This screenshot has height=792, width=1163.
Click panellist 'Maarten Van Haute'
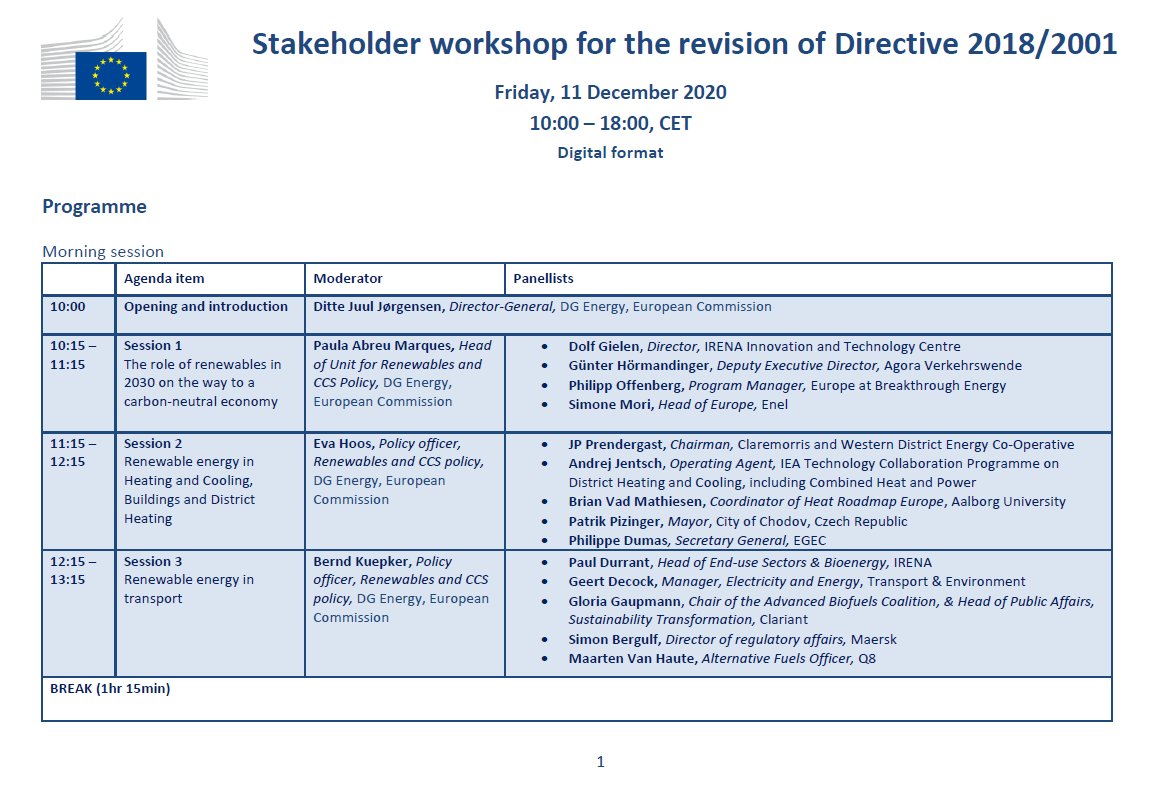coord(632,659)
